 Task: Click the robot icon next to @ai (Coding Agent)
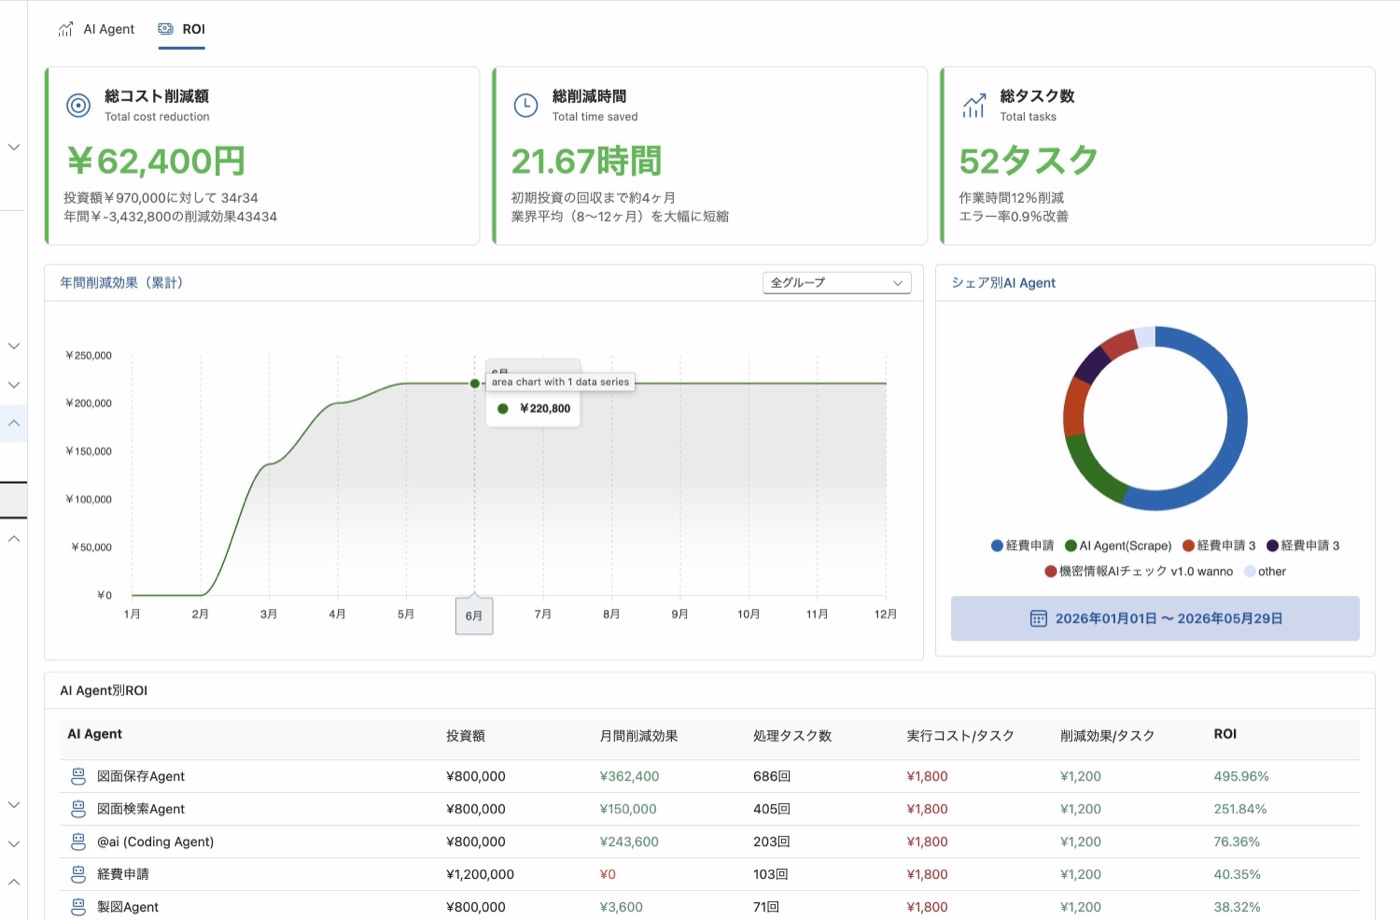(78, 842)
